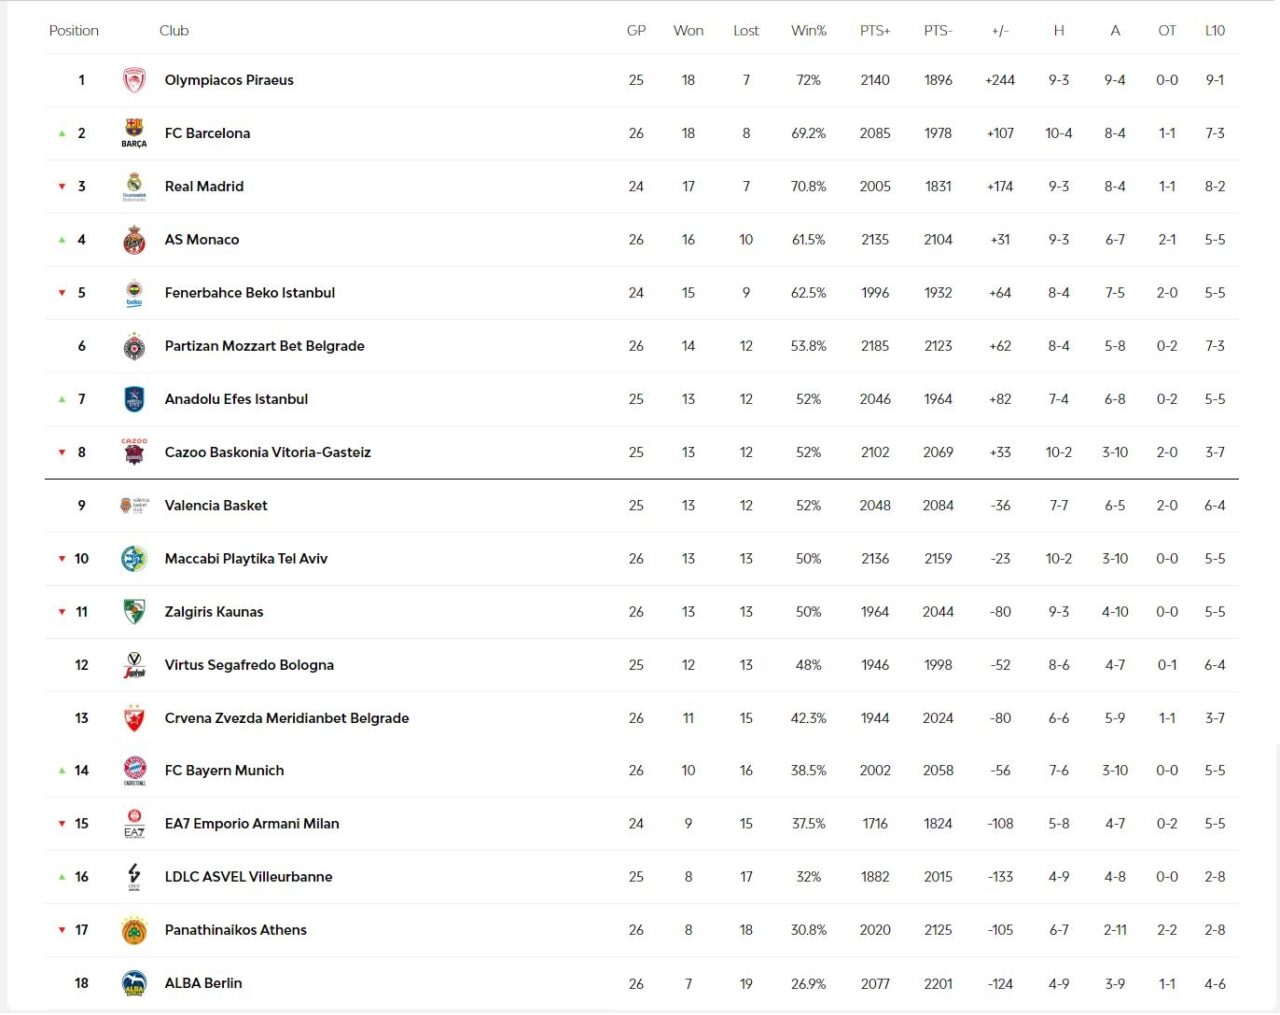
Task: Sort table by Win% column header
Action: pyautogui.click(x=808, y=31)
